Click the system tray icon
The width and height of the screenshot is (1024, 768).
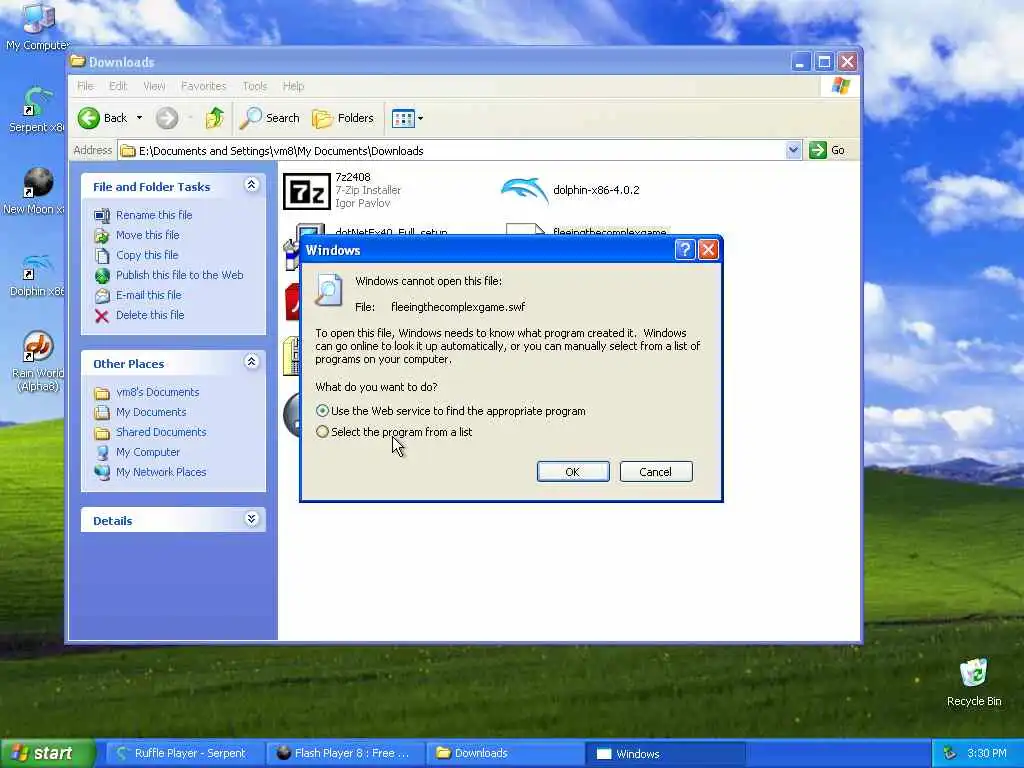(x=950, y=753)
